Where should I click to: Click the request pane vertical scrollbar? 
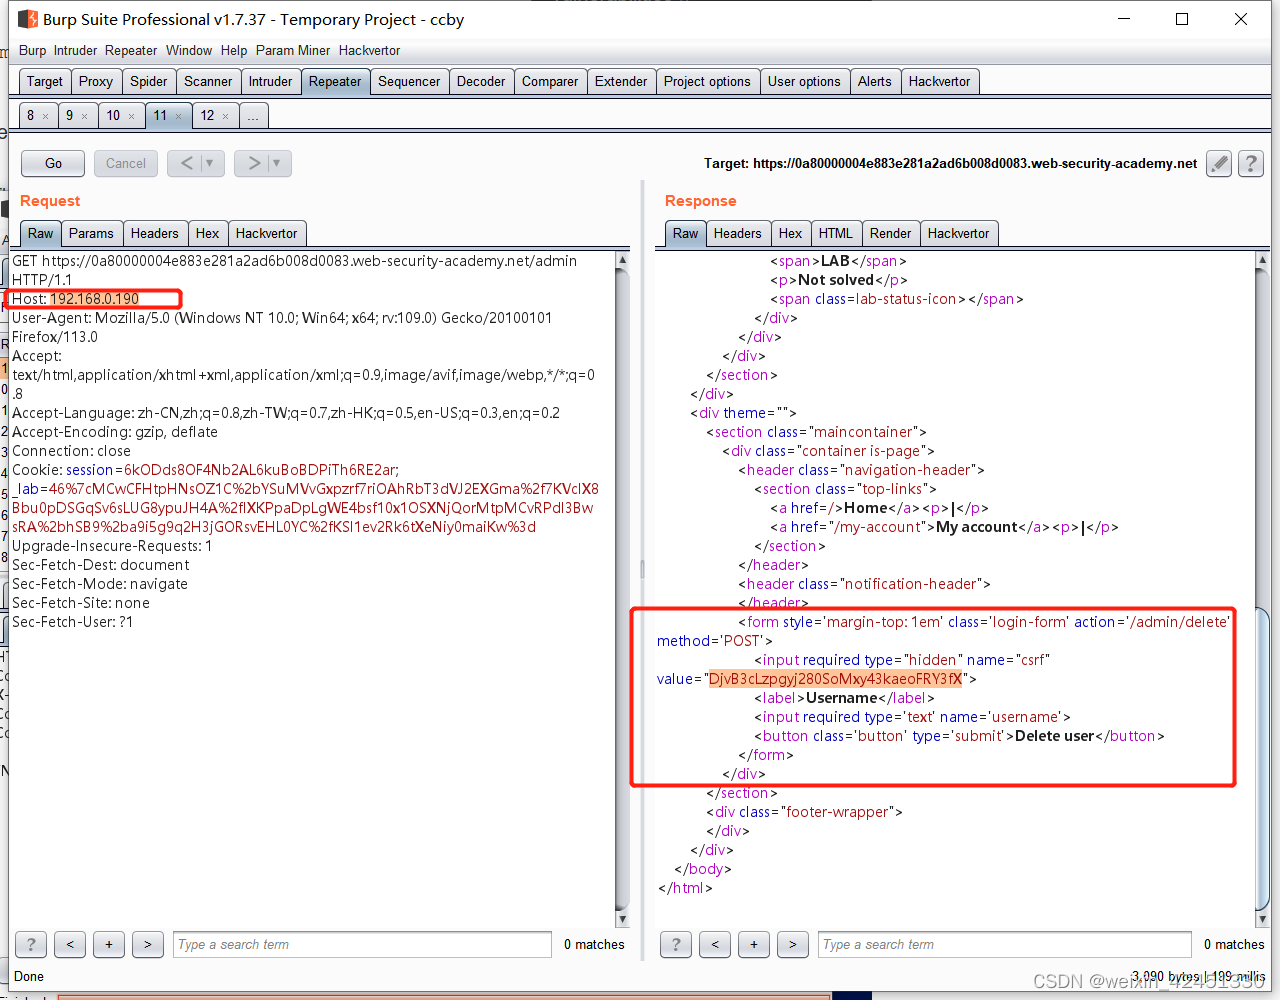pos(622,590)
